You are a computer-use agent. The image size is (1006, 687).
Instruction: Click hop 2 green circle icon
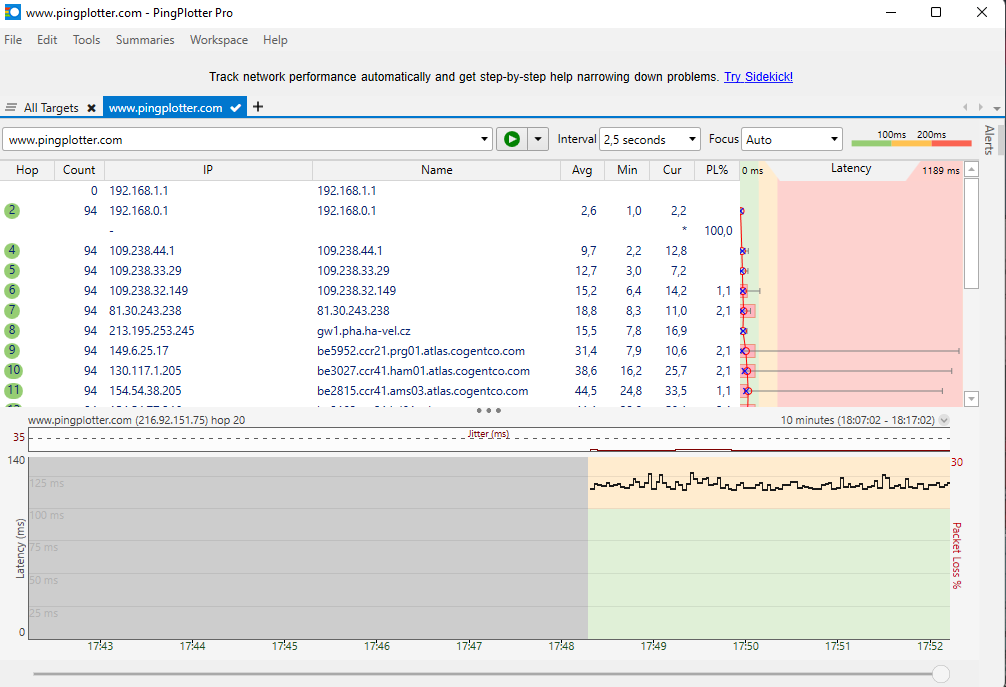click(12, 211)
